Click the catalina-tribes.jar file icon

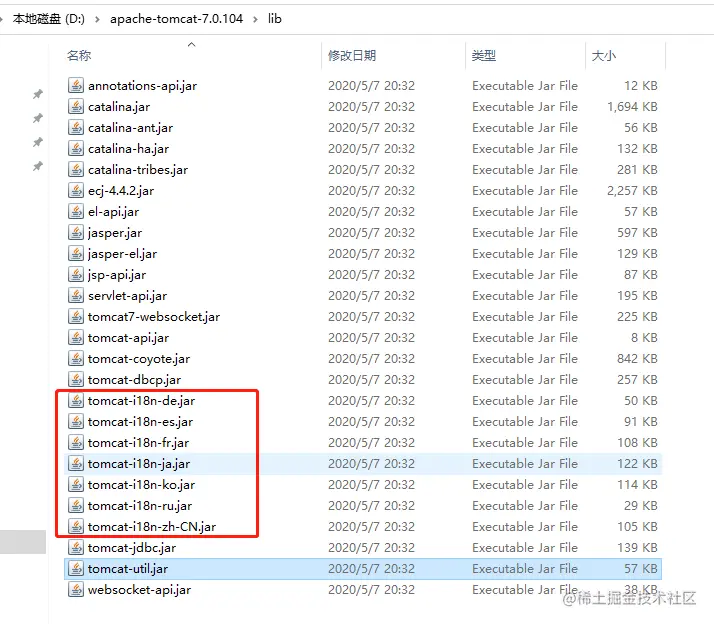[x=76, y=169]
